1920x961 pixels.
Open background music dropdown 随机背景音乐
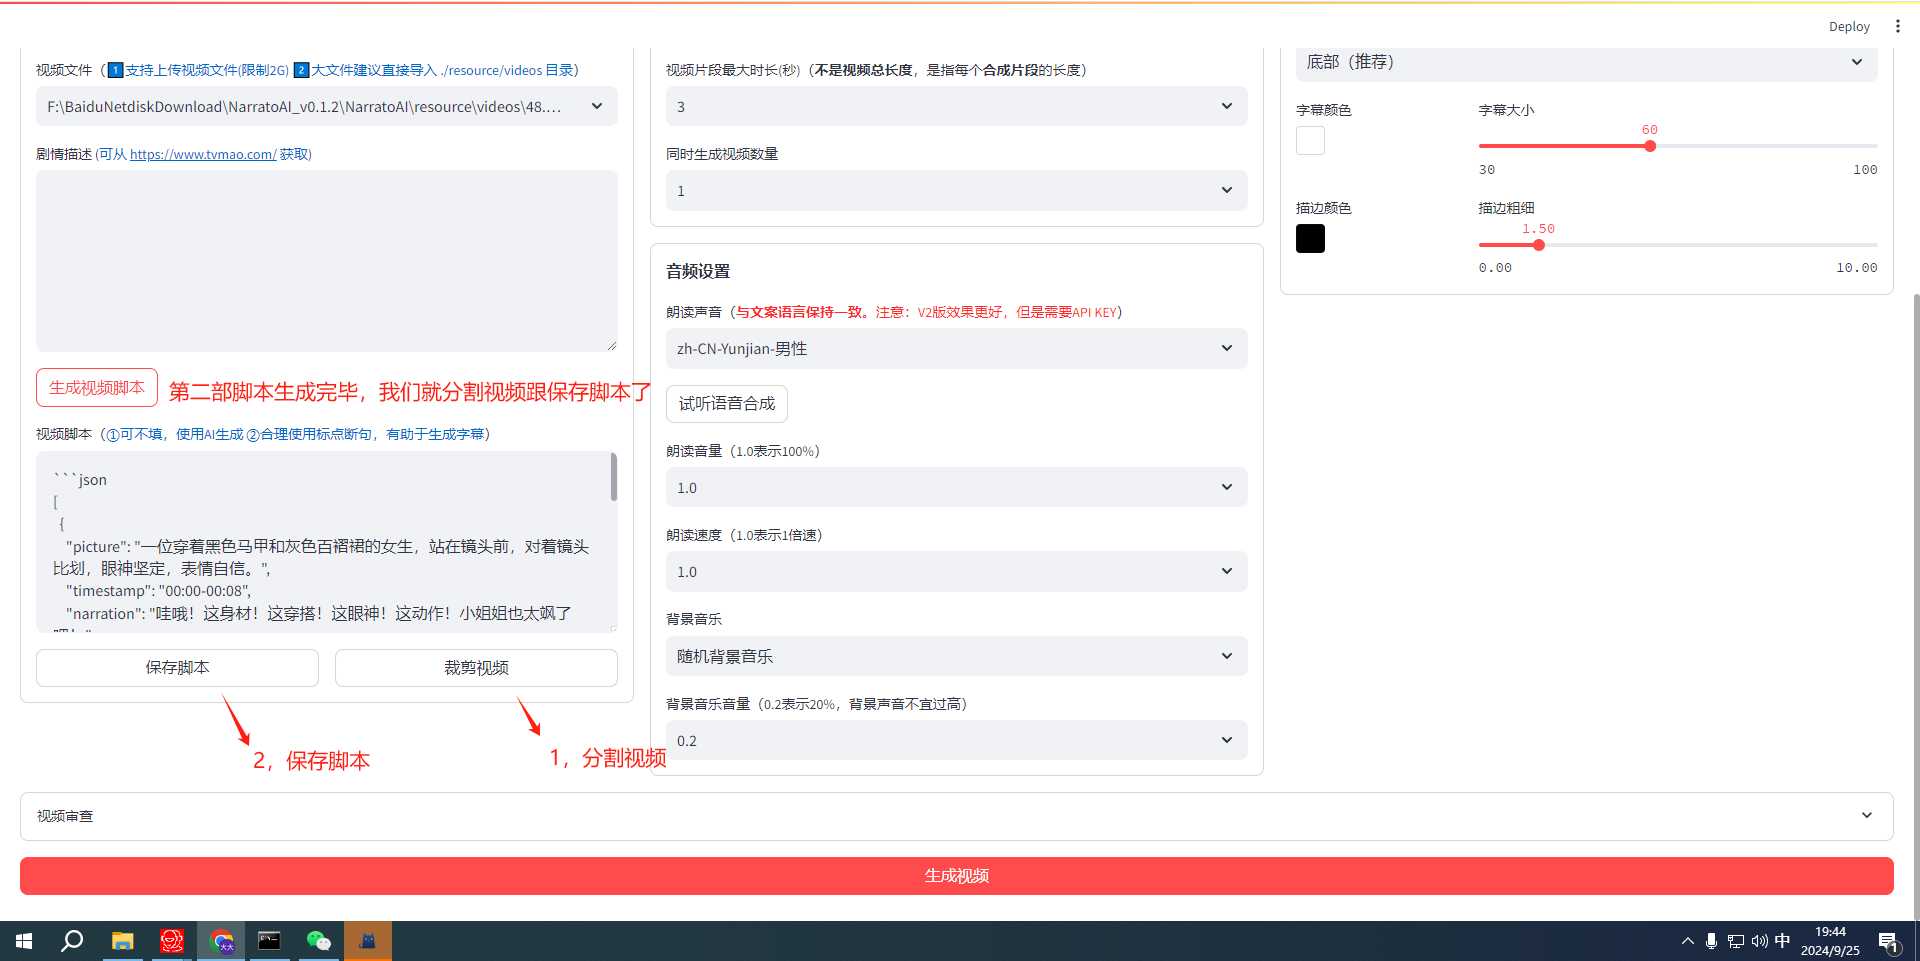pyautogui.click(x=956, y=656)
